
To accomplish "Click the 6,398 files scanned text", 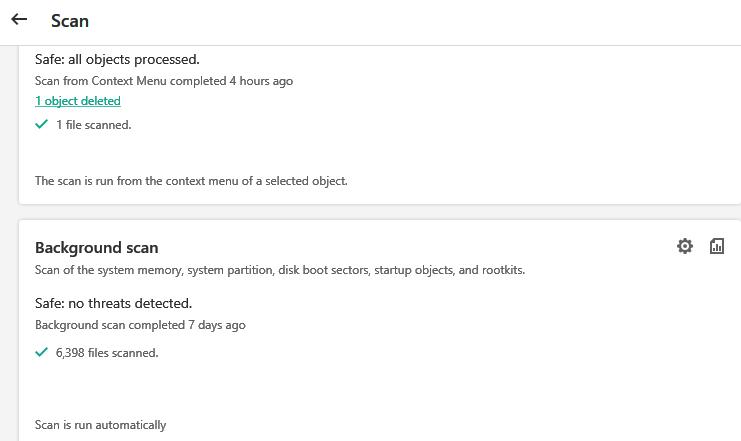I will (107, 353).
